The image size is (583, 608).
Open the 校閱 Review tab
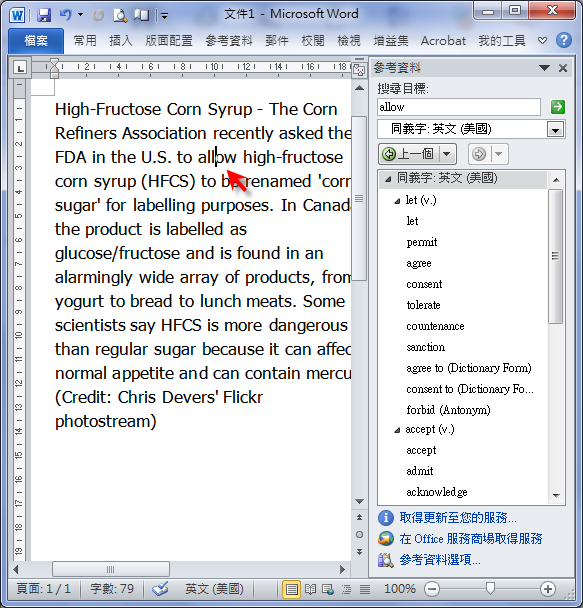click(x=312, y=40)
